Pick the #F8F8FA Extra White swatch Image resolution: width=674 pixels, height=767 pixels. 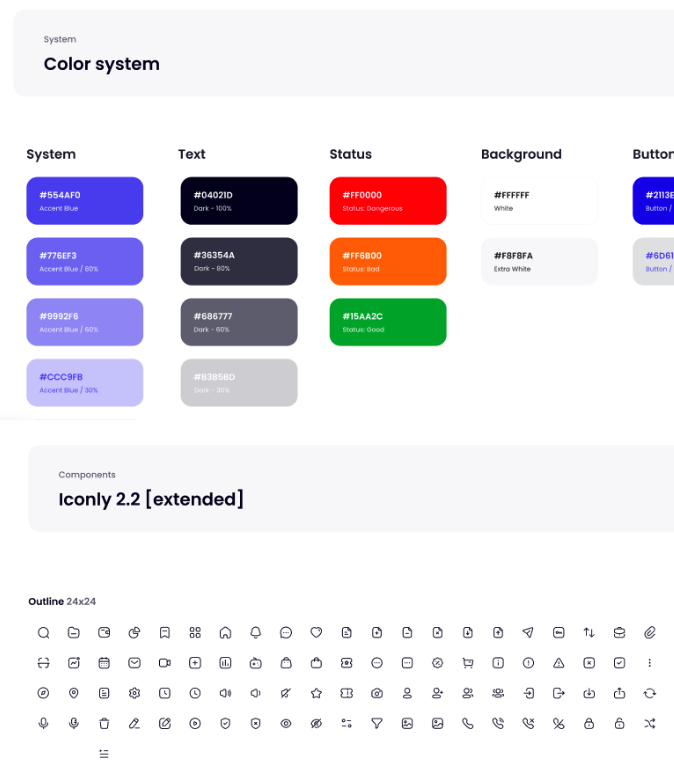click(x=539, y=262)
